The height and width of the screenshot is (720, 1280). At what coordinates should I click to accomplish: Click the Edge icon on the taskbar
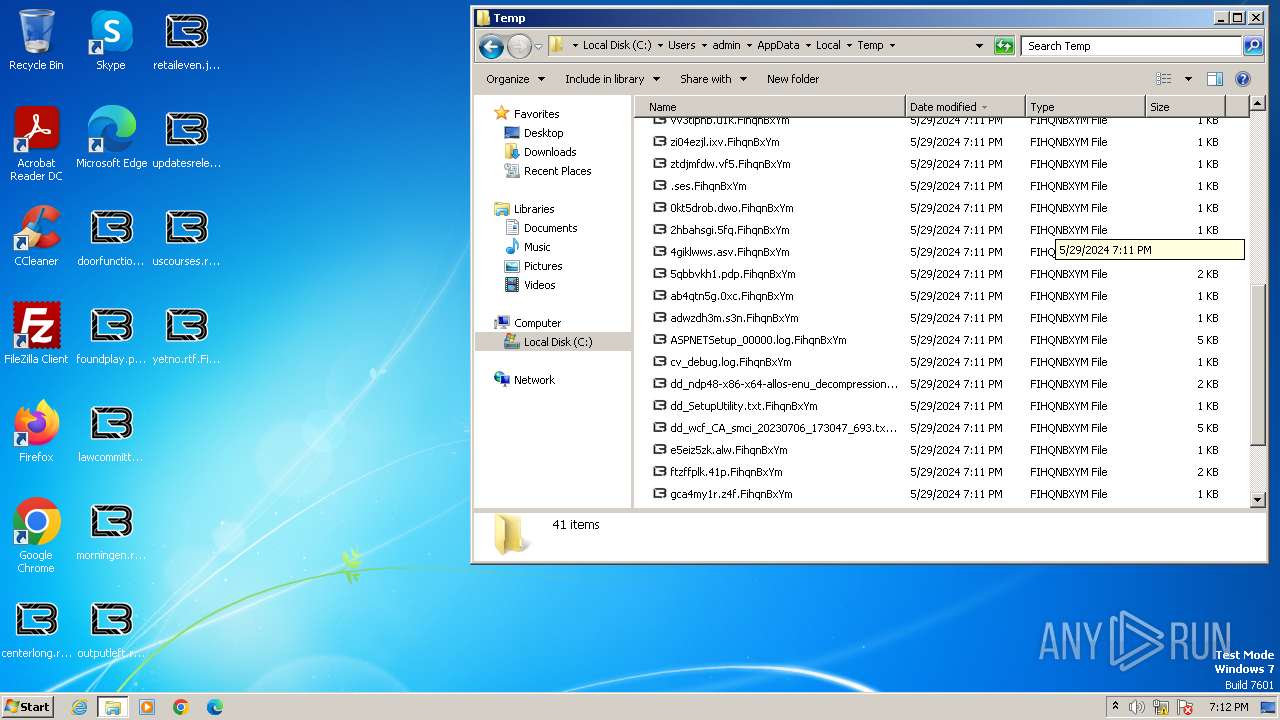point(215,707)
